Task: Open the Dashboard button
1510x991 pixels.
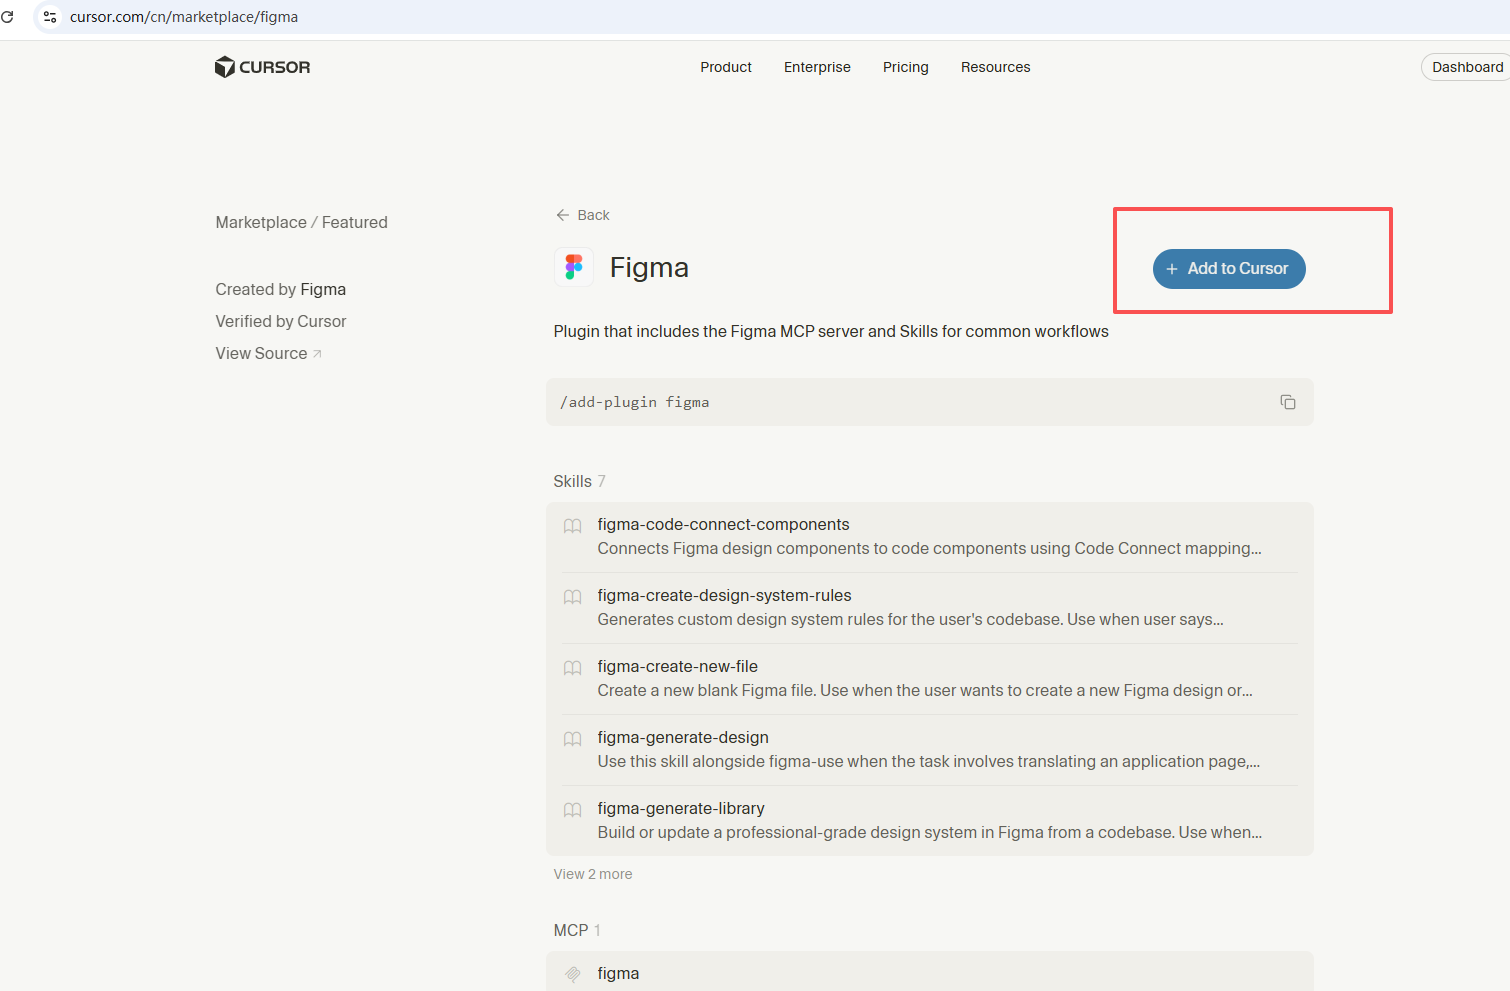Action: tap(1466, 67)
